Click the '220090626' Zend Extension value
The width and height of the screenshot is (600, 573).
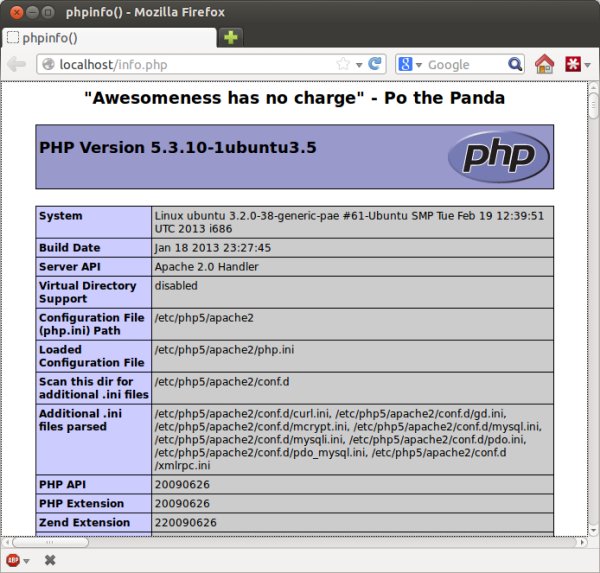click(186, 522)
